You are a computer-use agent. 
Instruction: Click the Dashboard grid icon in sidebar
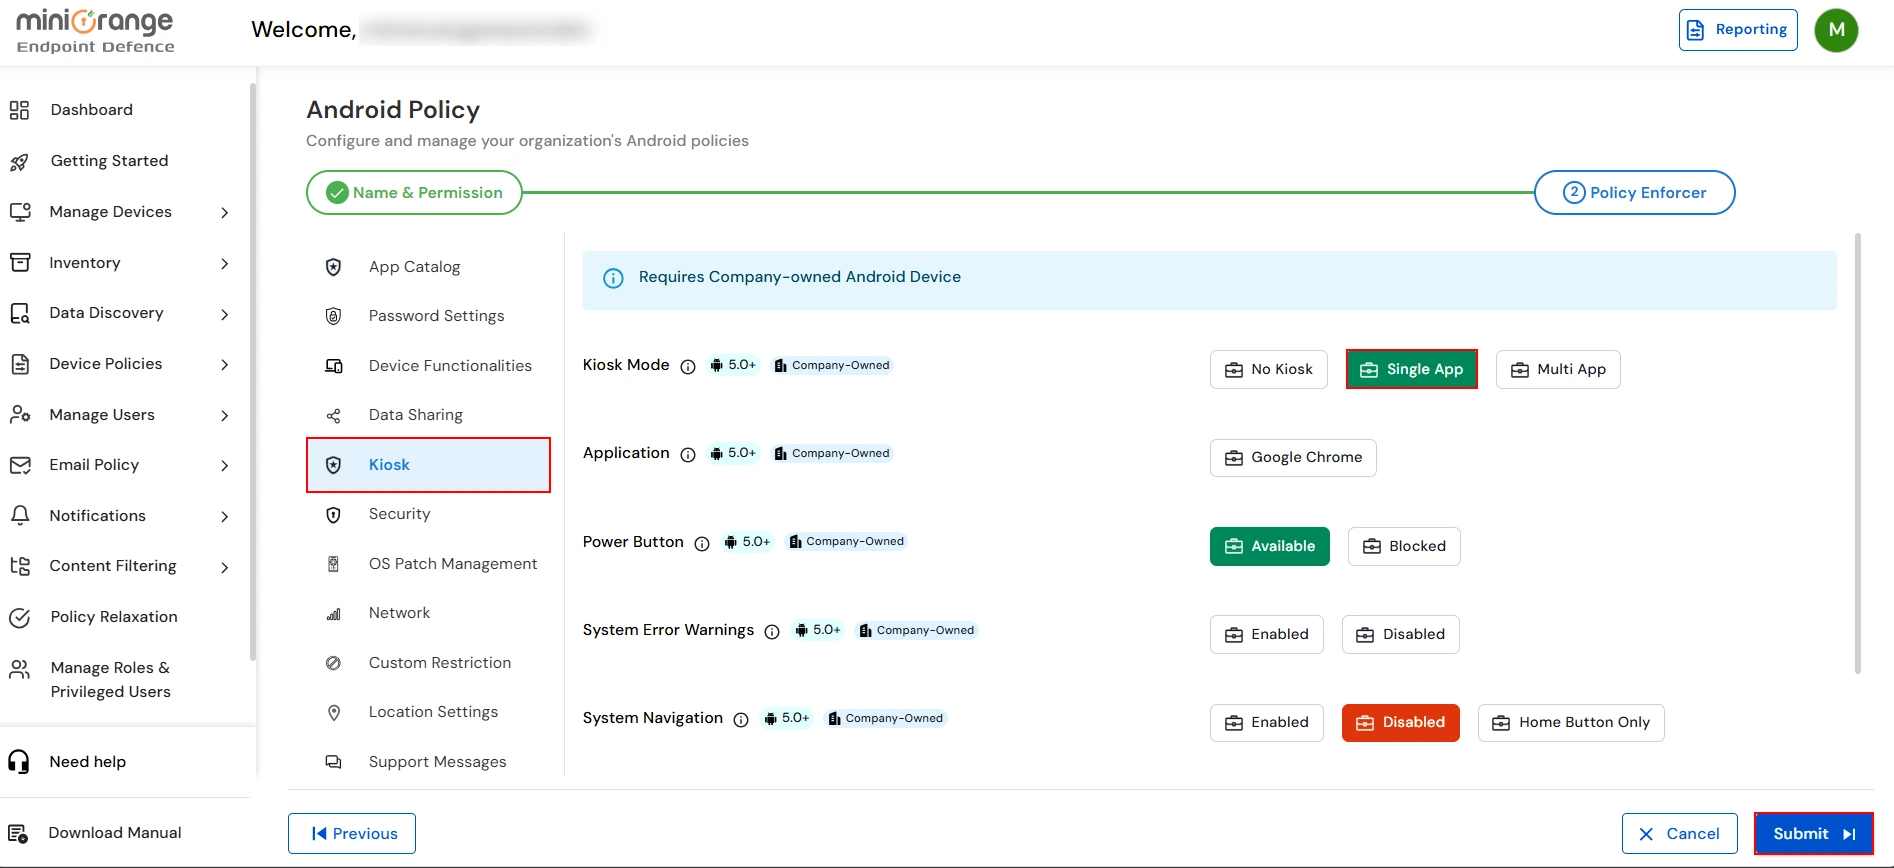[x=19, y=110]
